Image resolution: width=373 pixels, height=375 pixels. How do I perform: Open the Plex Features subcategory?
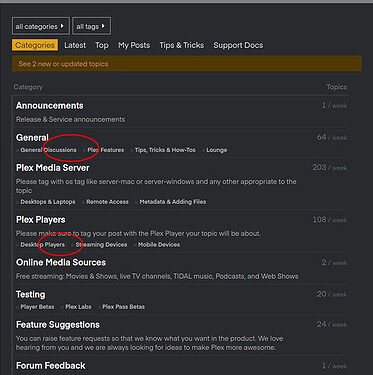click(106, 150)
